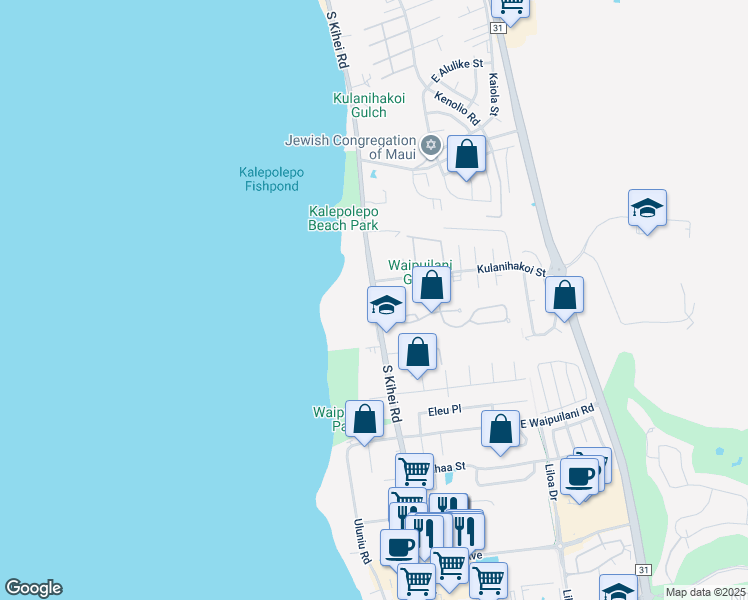Click the bottom route 31 highway shield

(x=644, y=570)
